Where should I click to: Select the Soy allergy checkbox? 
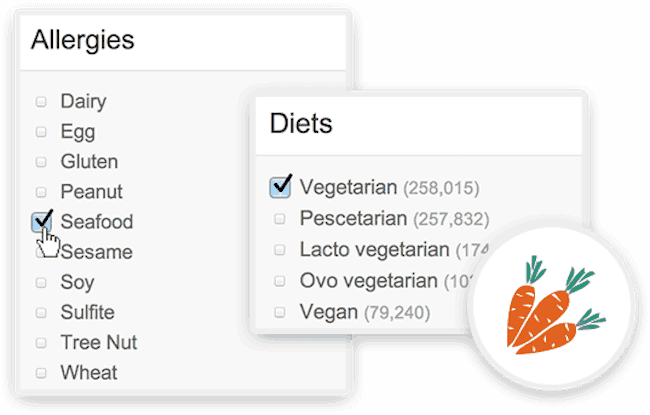pyautogui.click(x=41, y=282)
